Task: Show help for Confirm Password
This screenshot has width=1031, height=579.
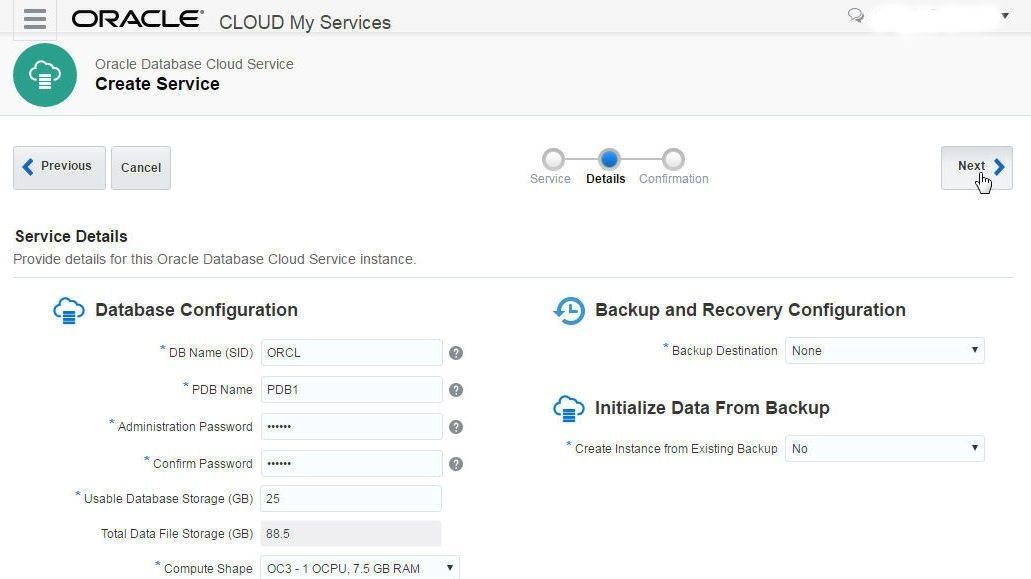Action: click(x=456, y=464)
